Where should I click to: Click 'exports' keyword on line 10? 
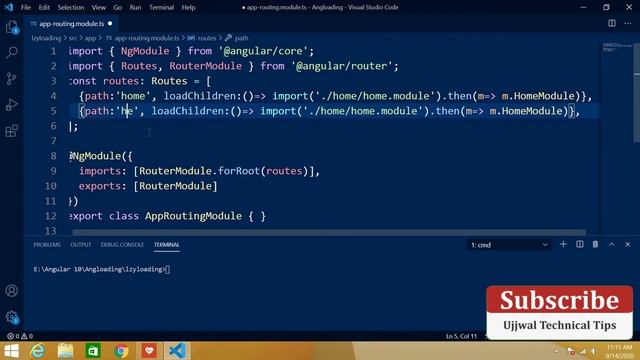coord(100,186)
